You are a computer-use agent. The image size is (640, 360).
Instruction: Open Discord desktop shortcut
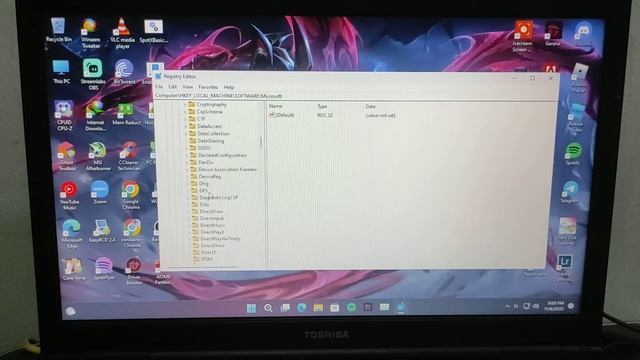(x=583, y=34)
